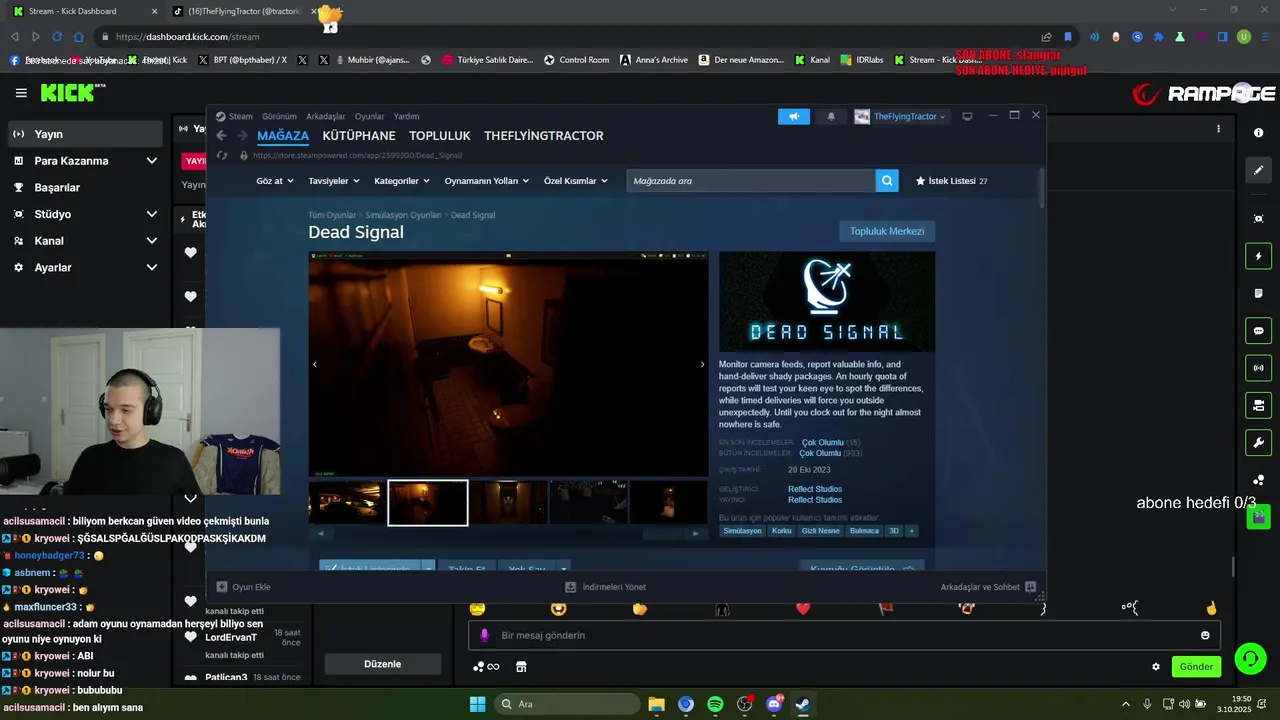Toggle the microphone icon in system tray
1280x720 pixels.
click(1147, 704)
